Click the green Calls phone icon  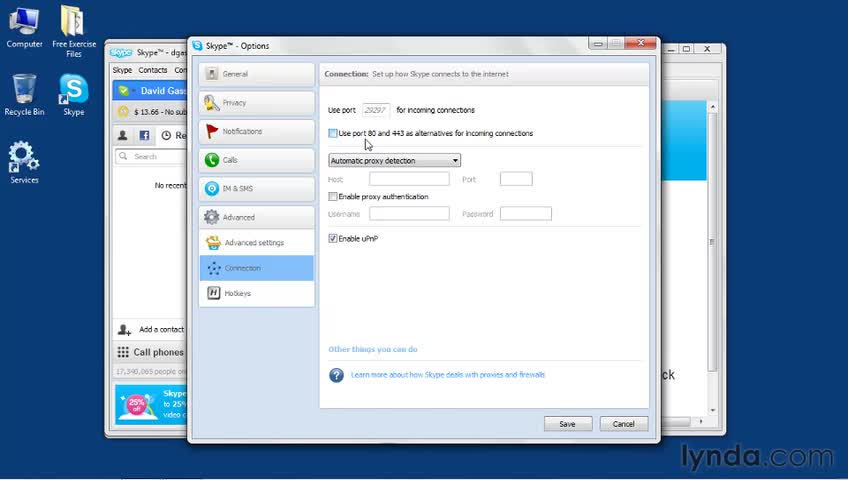click(x=212, y=160)
